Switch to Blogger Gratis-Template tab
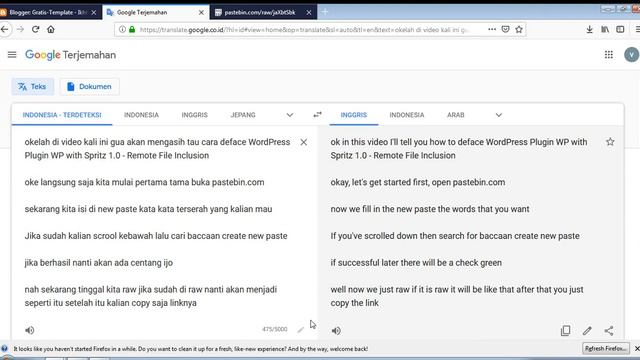This screenshot has width=640, height=360. (46, 12)
